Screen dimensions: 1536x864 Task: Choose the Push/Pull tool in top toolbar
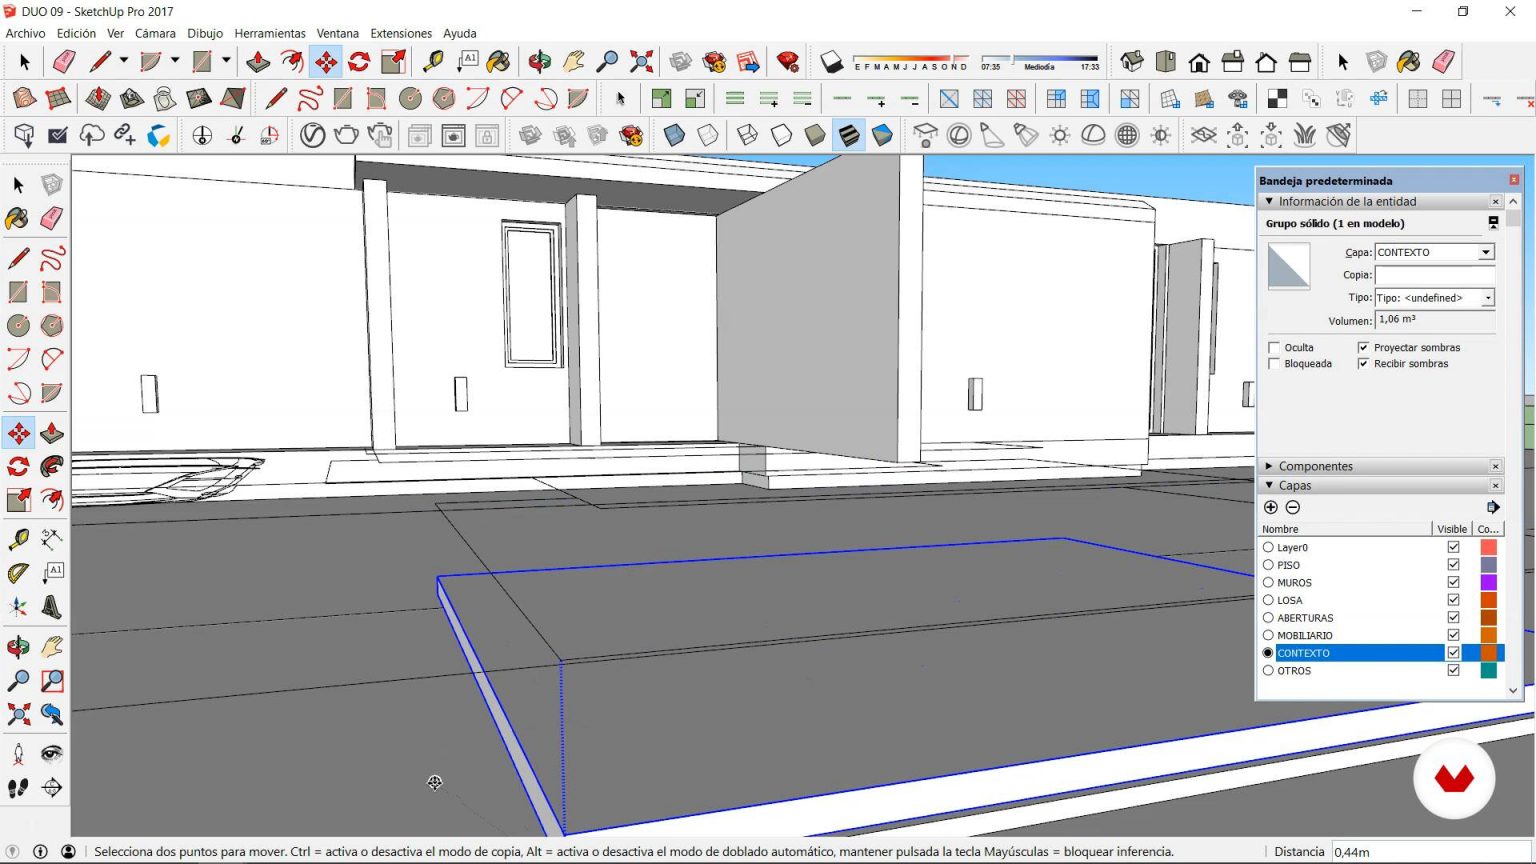coord(258,62)
